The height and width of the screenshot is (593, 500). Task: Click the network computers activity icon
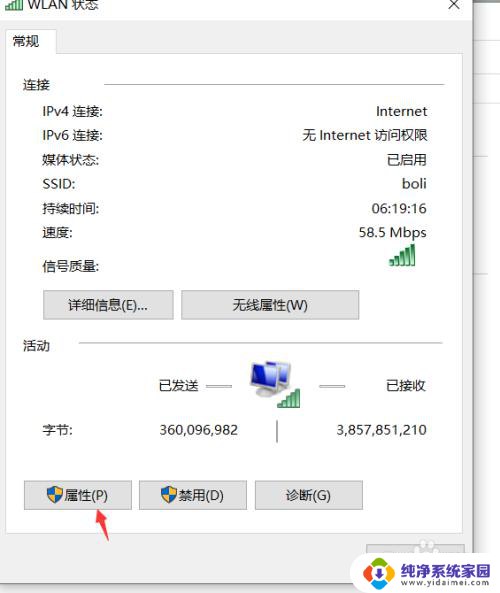[x=275, y=384]
